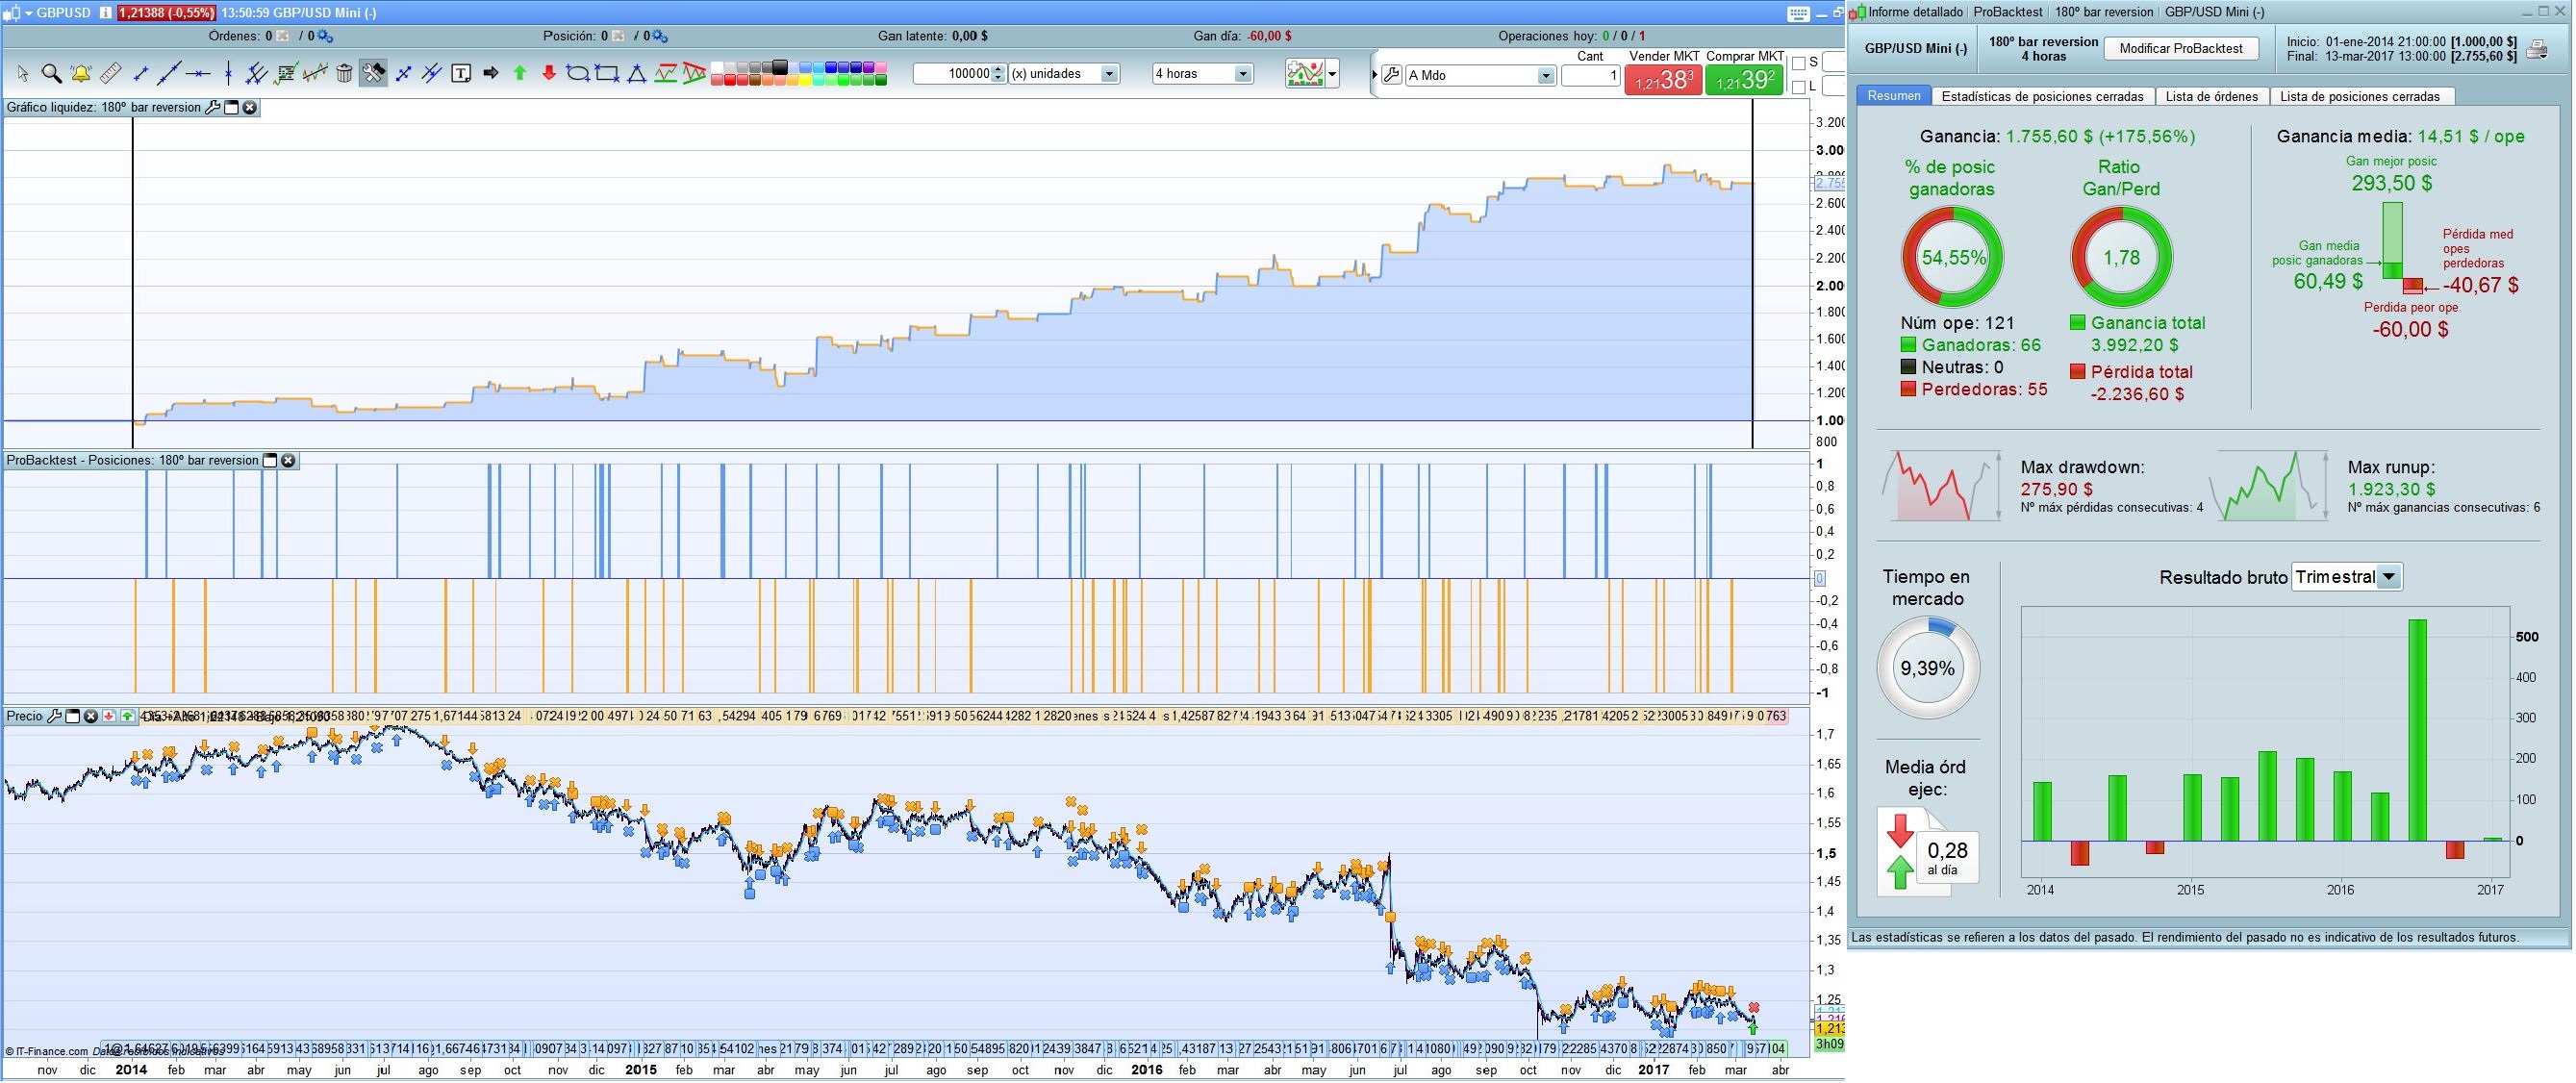Click the Comprar MKT green price button

(1745, 81)
